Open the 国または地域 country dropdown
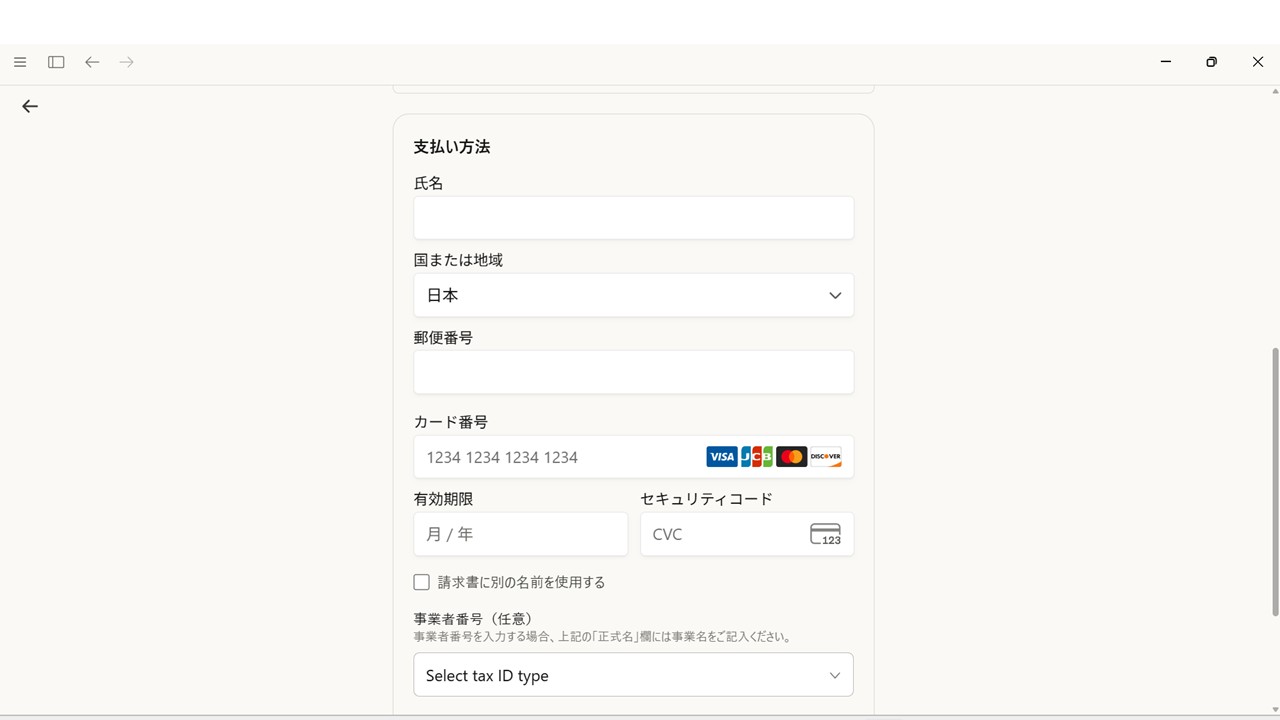The width and height of the screenshot is (1280, 720). pos(633,295)
